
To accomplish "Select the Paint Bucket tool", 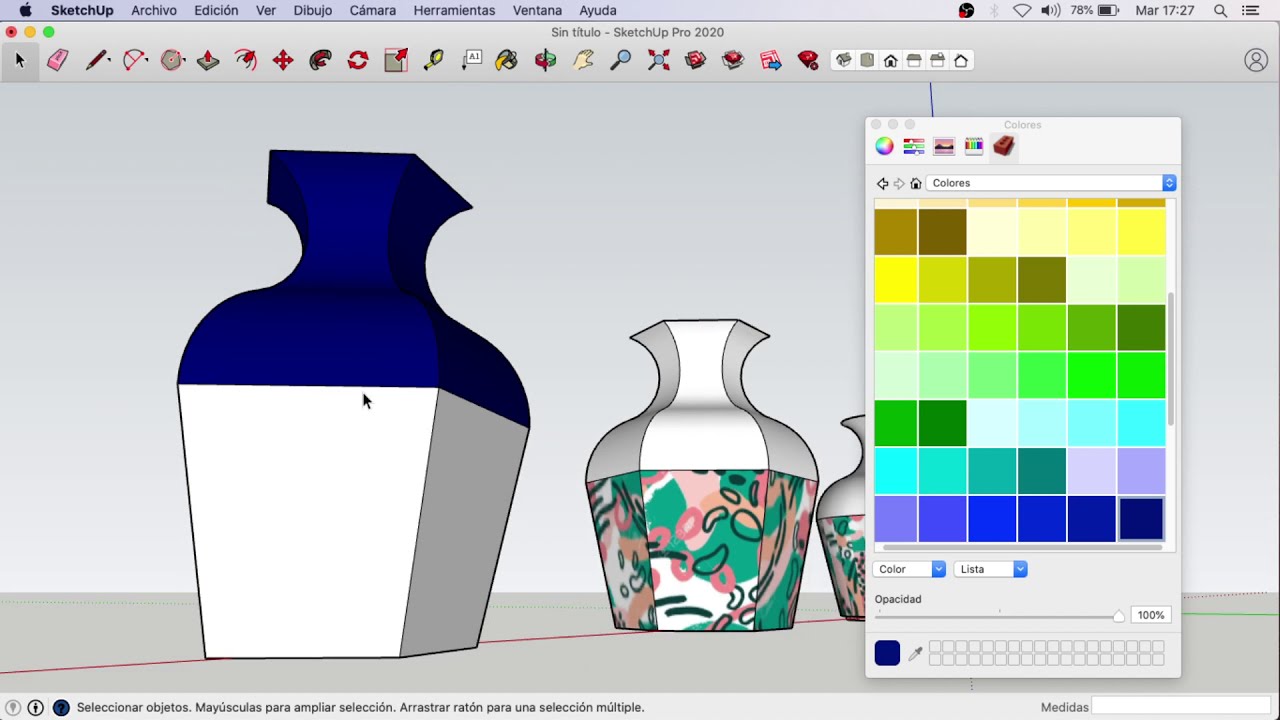I will click(x=507, y=61).
